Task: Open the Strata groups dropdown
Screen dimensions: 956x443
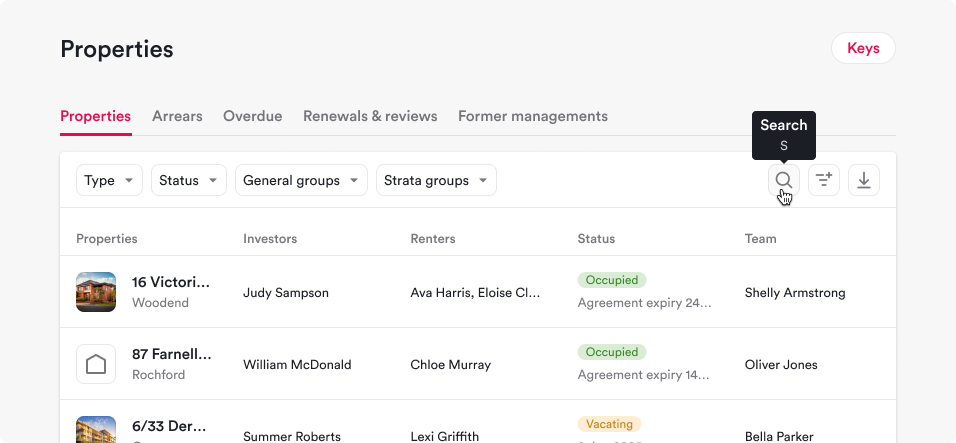Action: pos(437,180)
